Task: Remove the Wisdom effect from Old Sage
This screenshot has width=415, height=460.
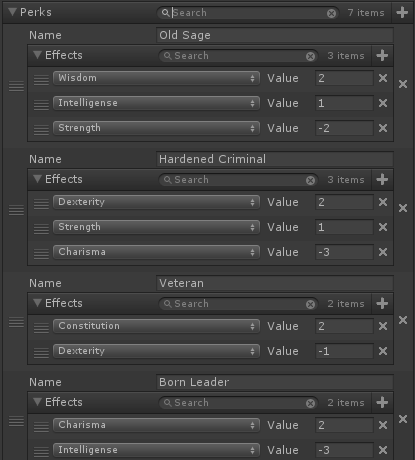Action: tap(383, 78)
